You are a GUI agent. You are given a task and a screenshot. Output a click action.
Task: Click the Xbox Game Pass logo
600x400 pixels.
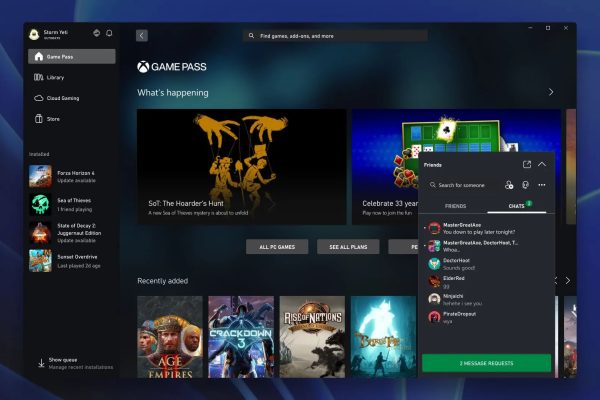click(x=172, y=67)
